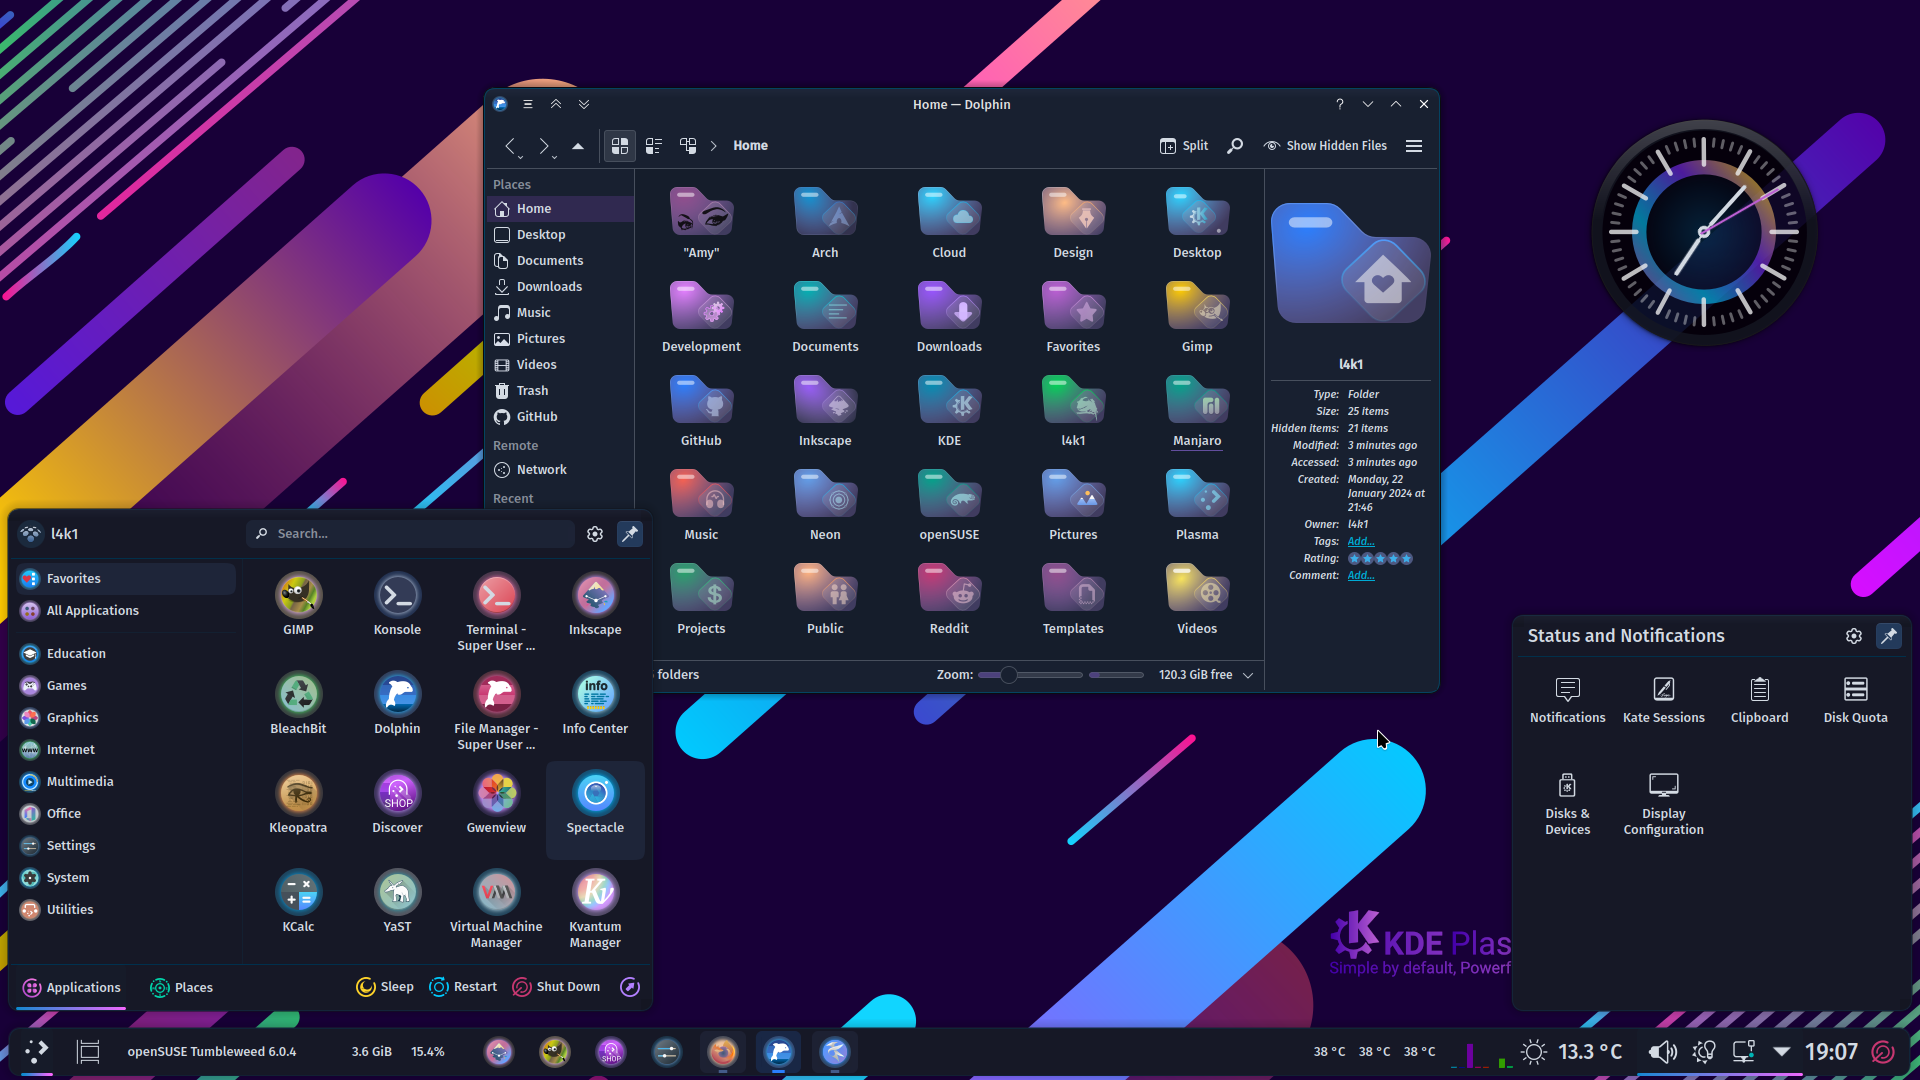Switch Dolphin to details tree view
1920x1080 pixels.
(688, 146)
